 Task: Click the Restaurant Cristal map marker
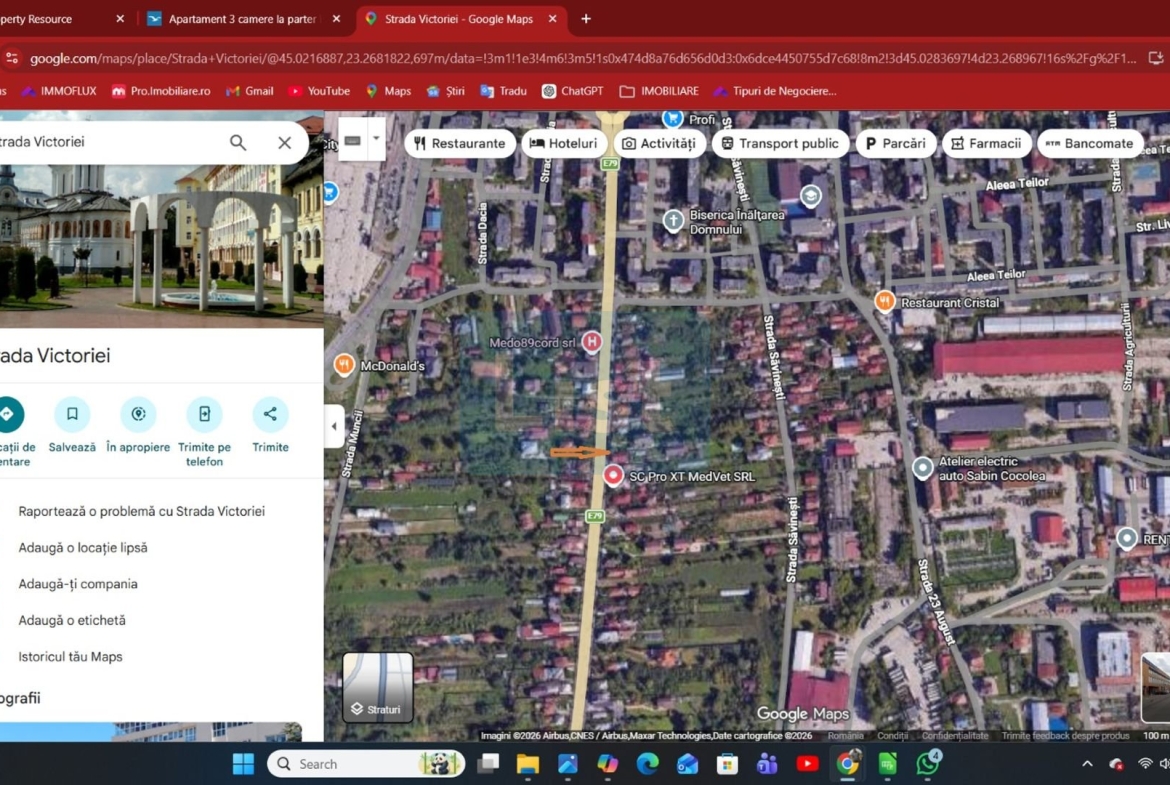pyautogui.click(x=884, y=301)
